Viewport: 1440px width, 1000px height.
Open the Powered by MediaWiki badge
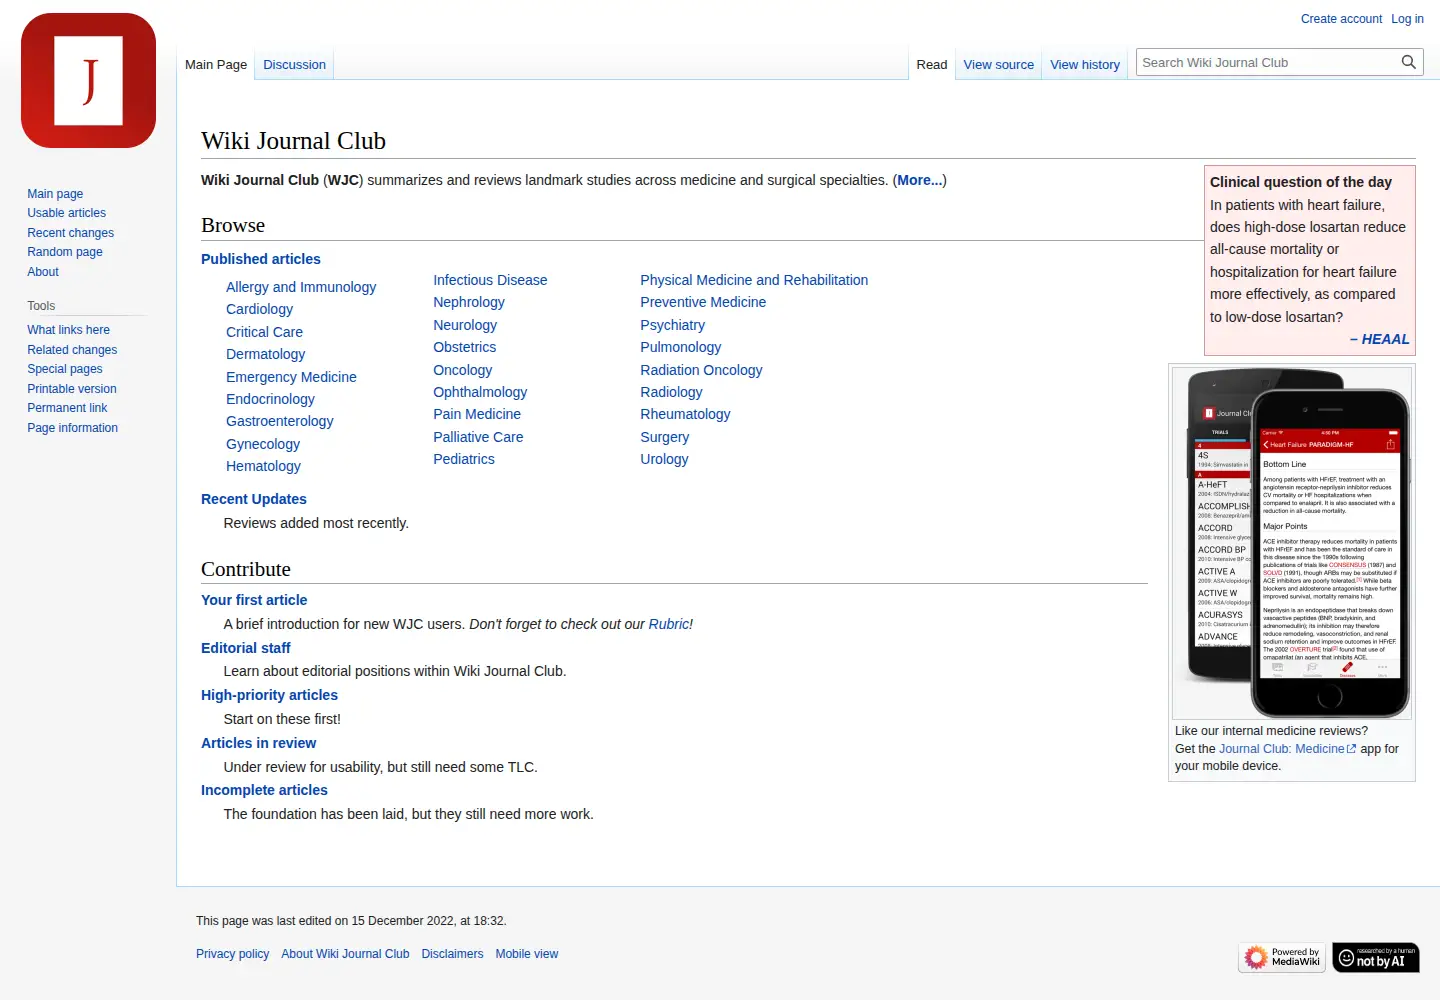(x=1282, y=958)
